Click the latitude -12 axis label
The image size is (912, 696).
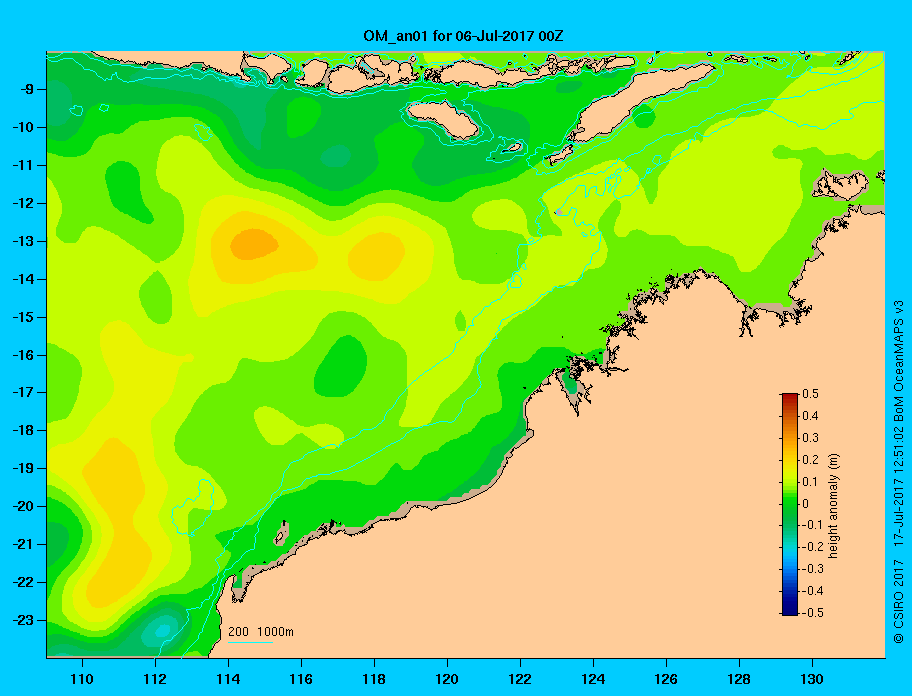[x=23, y=204]
